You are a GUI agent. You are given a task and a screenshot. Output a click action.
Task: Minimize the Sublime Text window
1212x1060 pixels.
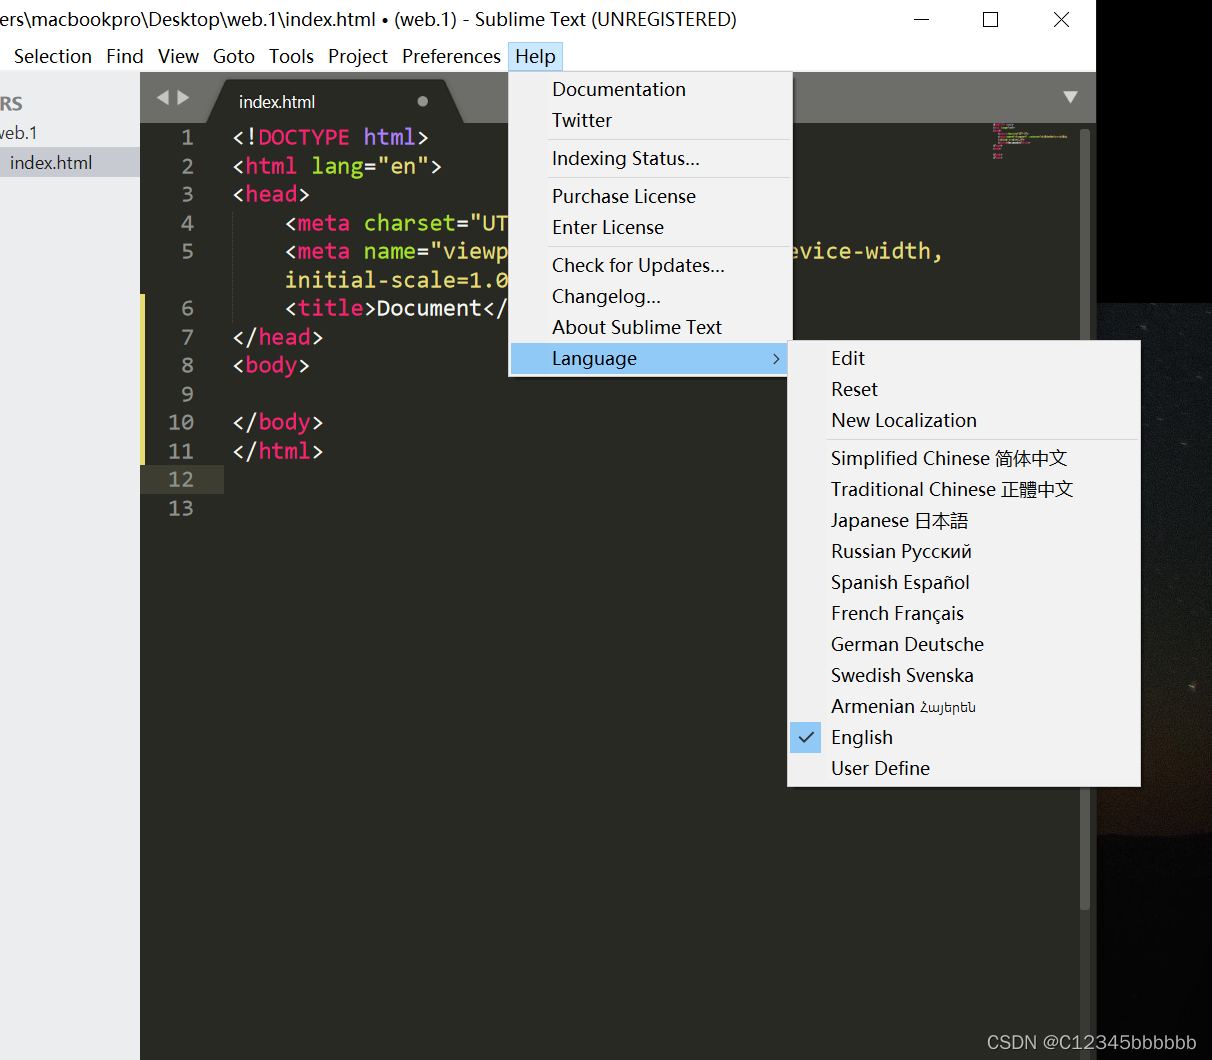click(922, 19)
